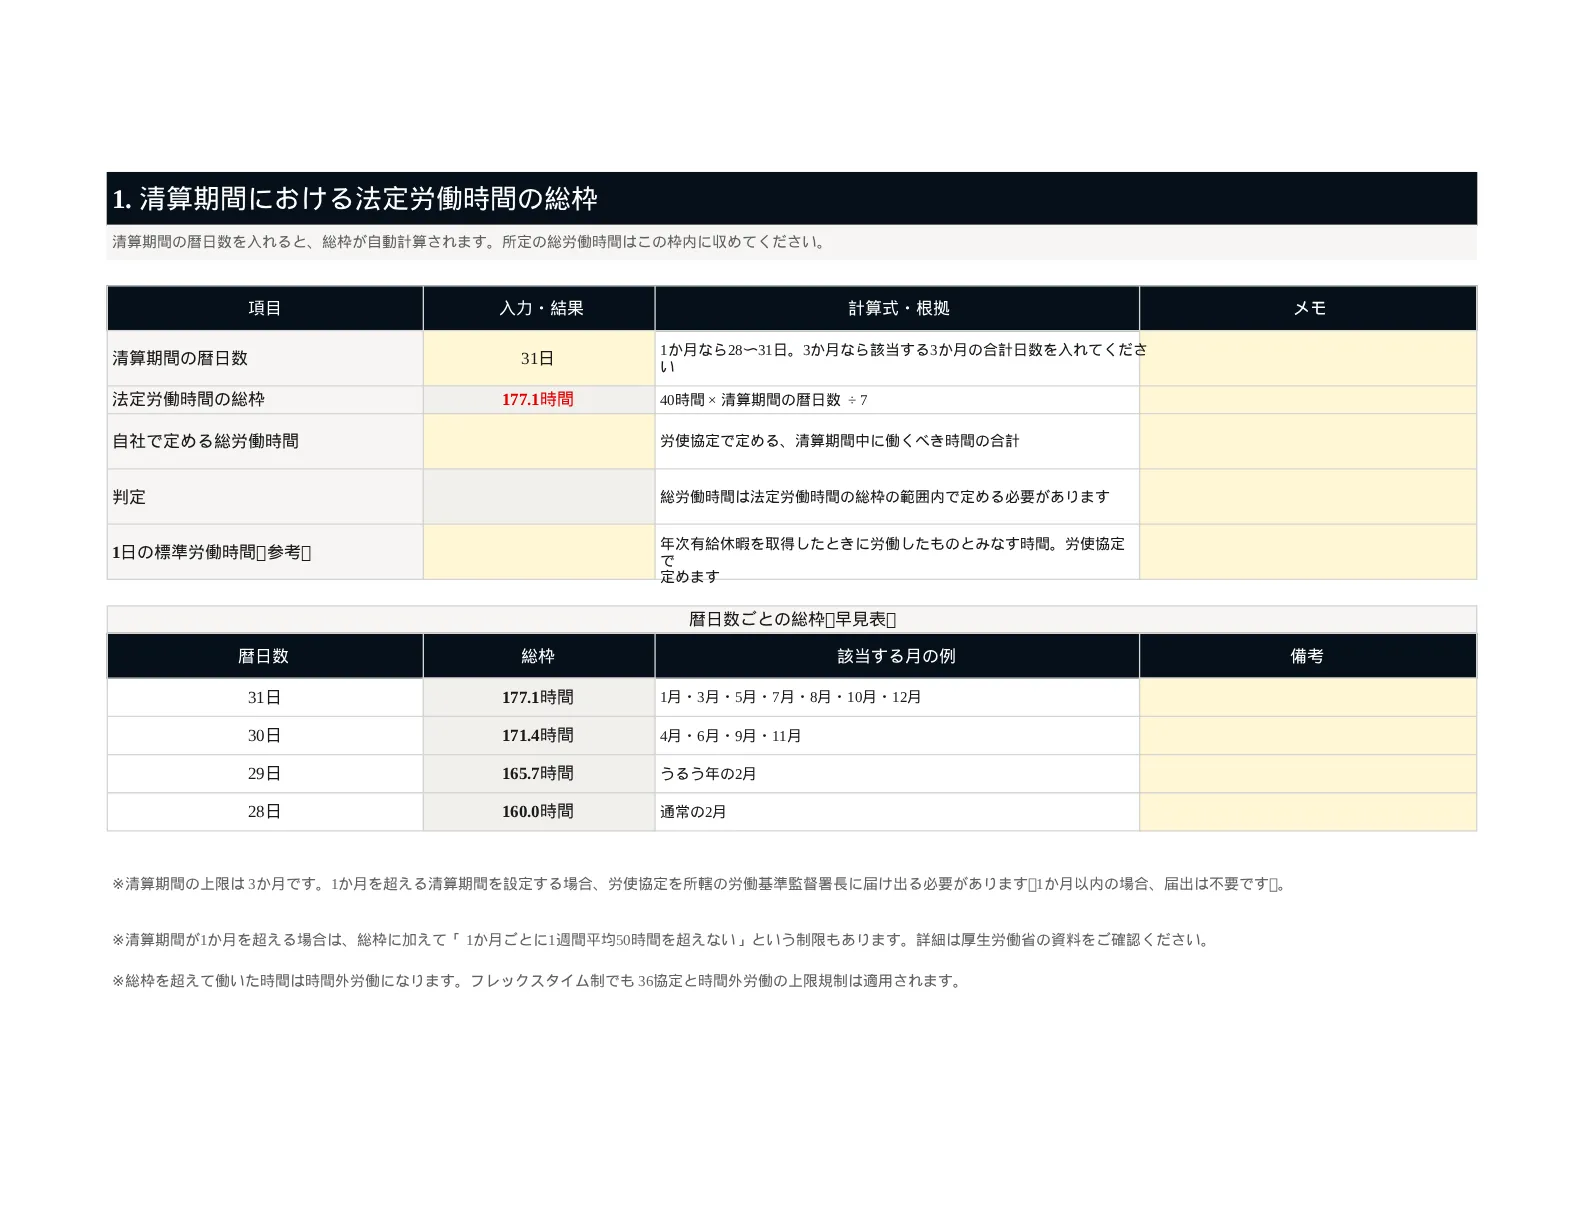Click the "160.0時間" cell

pos(539,812)
